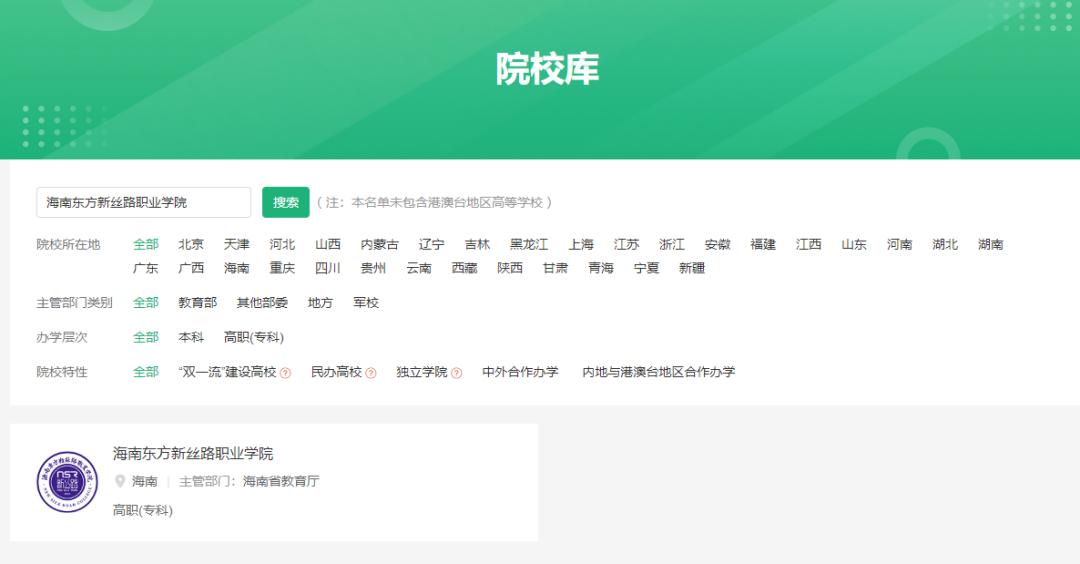Filter by 山东 region

853,244
